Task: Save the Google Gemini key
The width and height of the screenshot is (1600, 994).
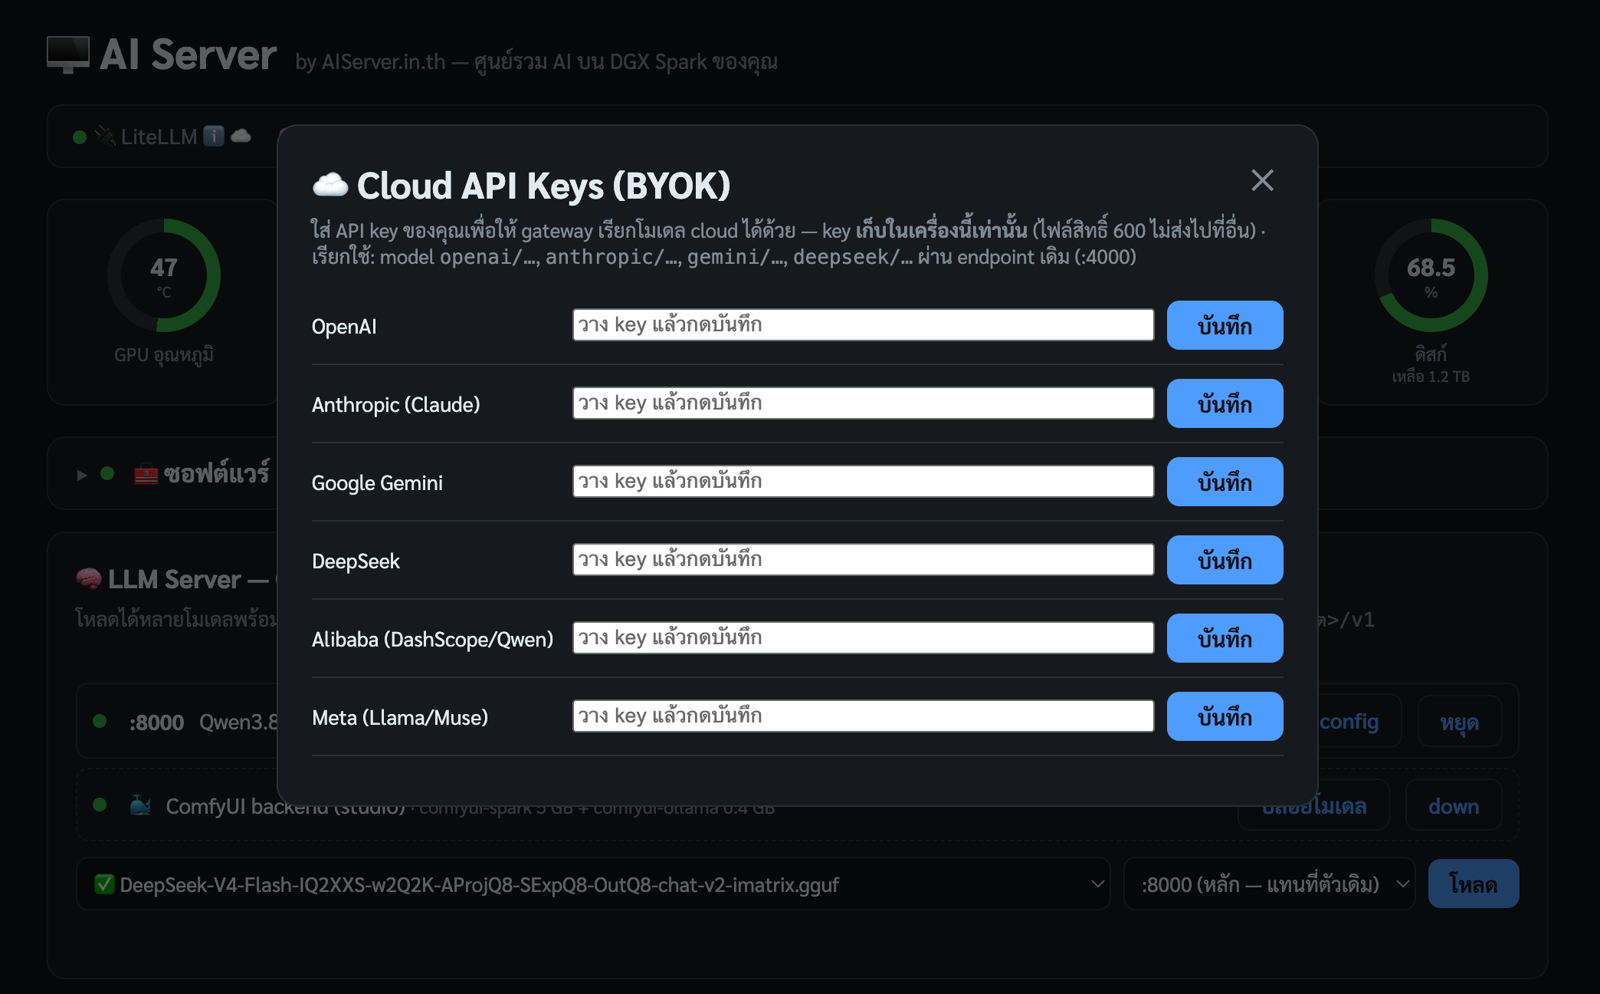Action: (x=1225, y=481)
